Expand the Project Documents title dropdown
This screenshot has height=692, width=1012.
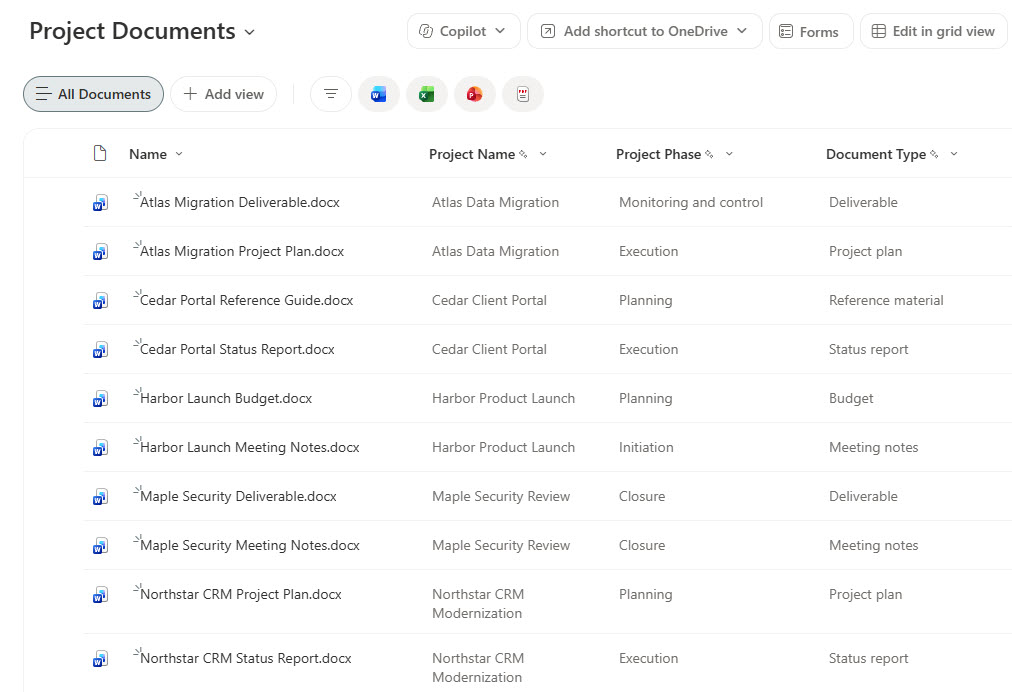pos(250,32)
